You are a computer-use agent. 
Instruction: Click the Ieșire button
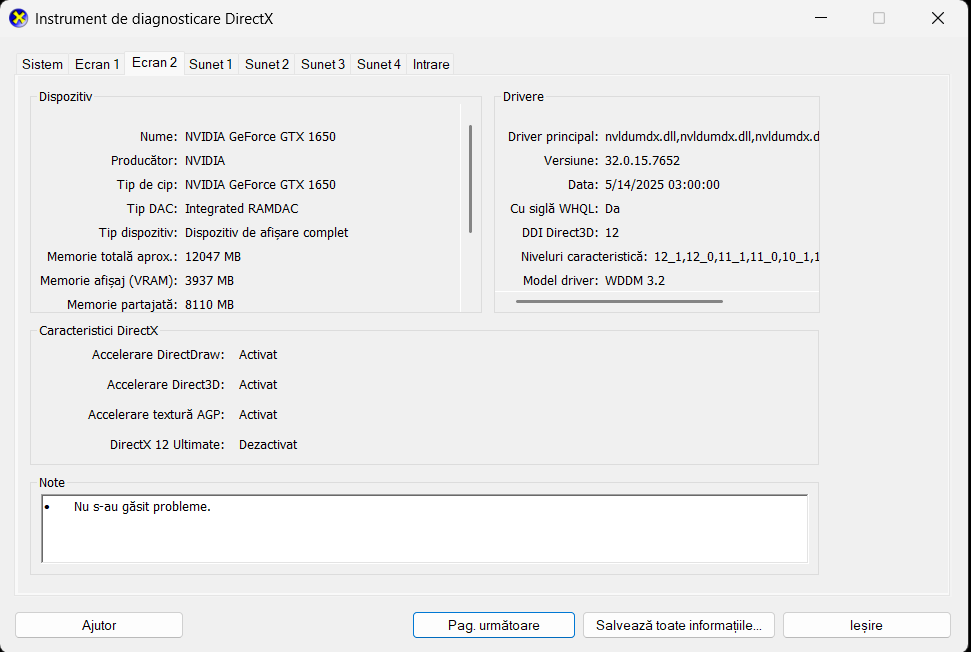tap(866, 625)
